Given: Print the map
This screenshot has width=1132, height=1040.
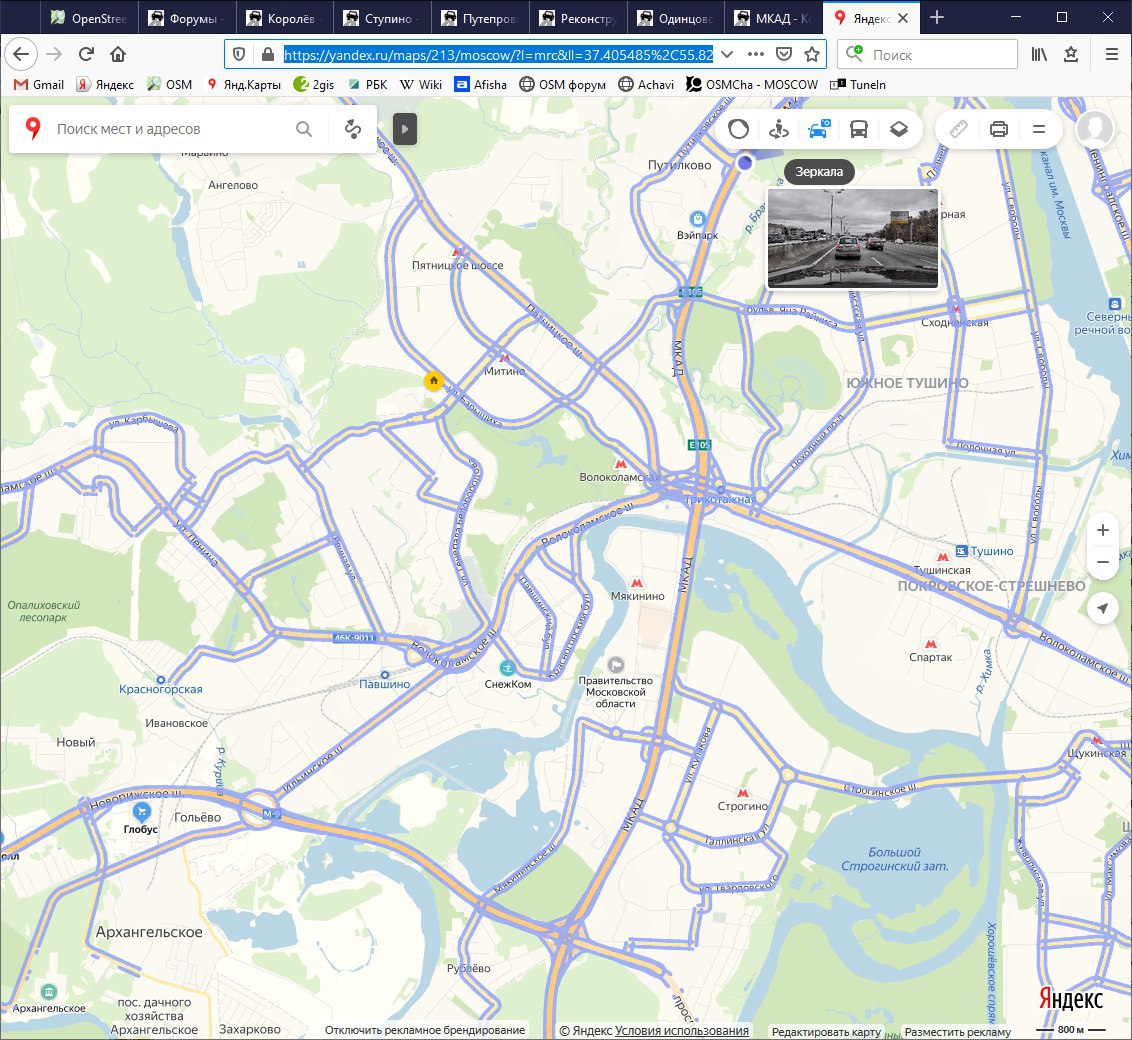Looking at the screenshot, I should (998, 129).
